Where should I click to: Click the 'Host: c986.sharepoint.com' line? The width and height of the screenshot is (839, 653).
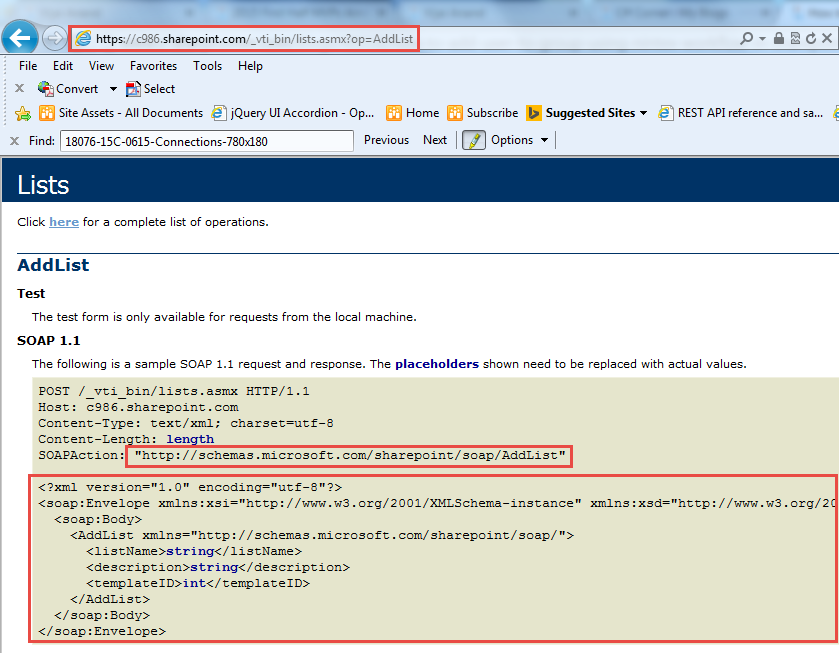[x=138, y=407]
